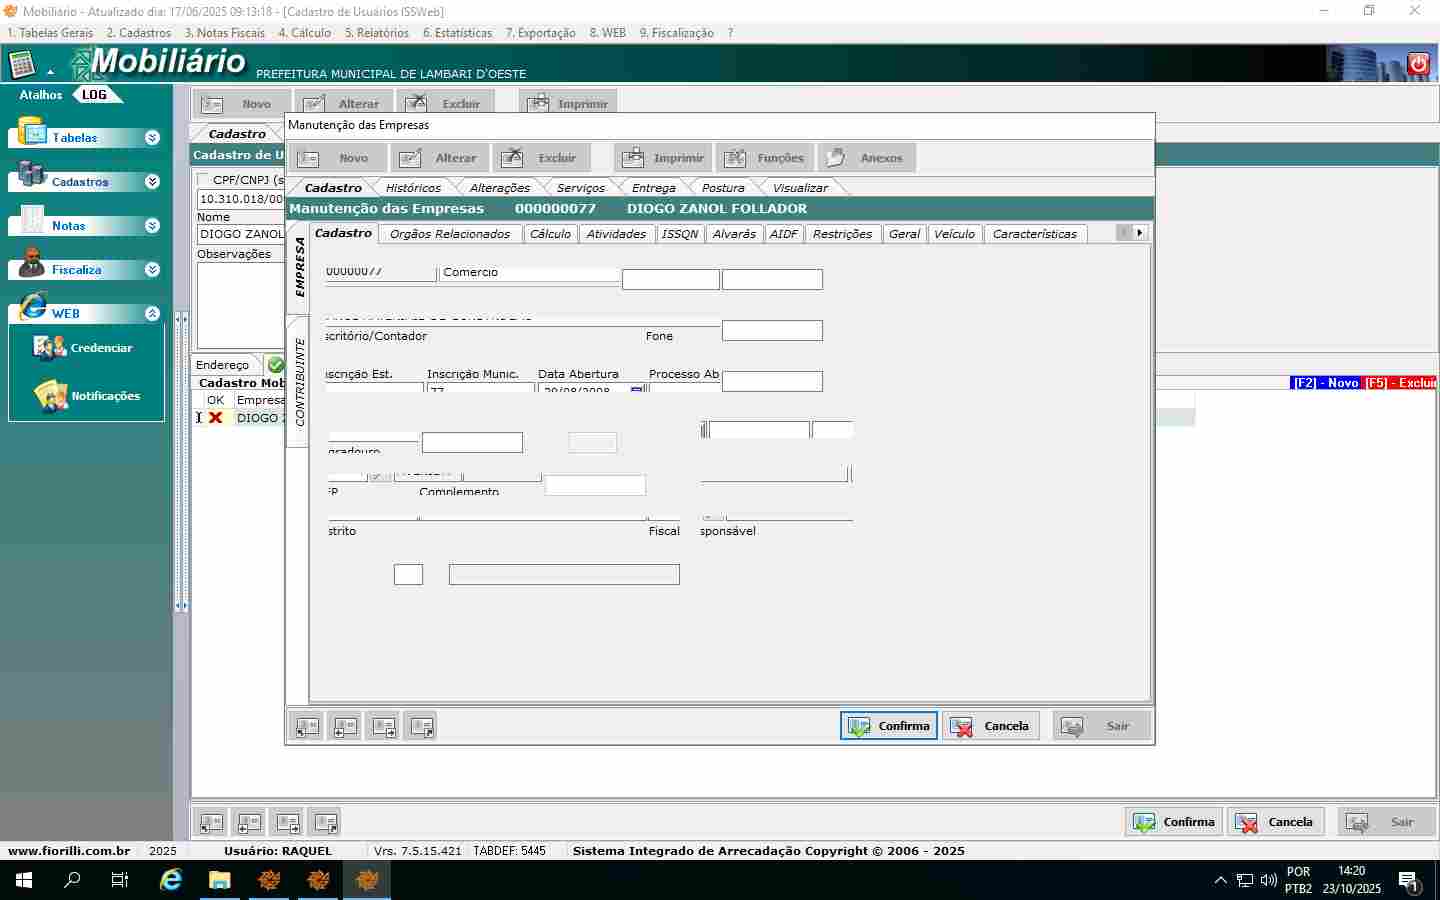1440x900 pixels.
Task: Expand the Tabelas sidebar section
Action: (152, 138)
